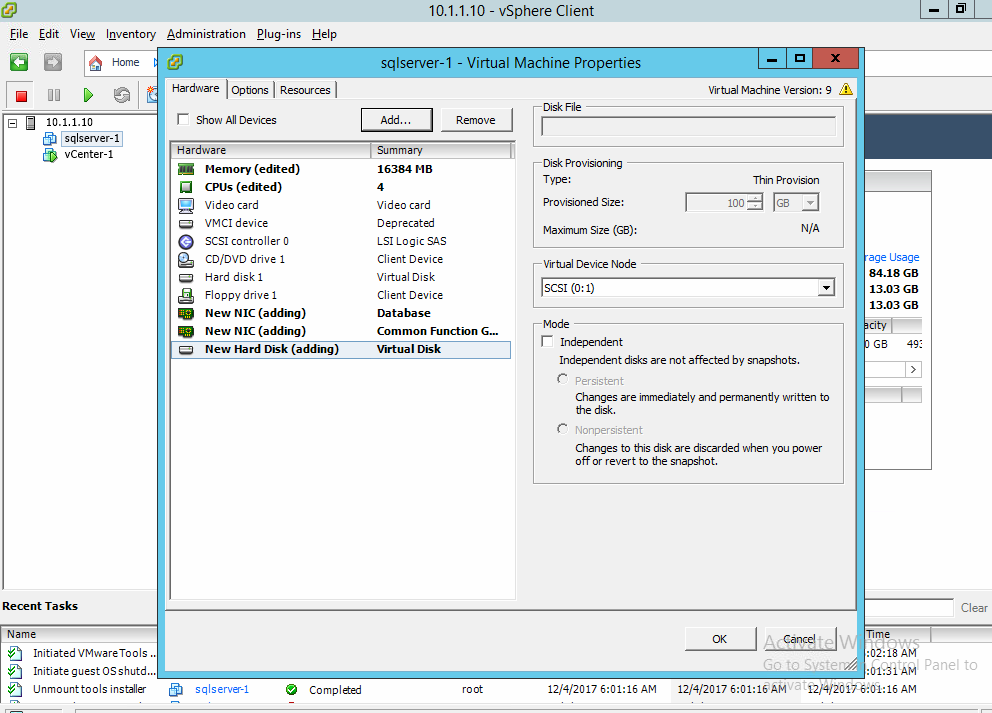Screen dimensions: 992x713
Task: Select the 'Hard disk 1' hardware row
Action: coord(341,277)
